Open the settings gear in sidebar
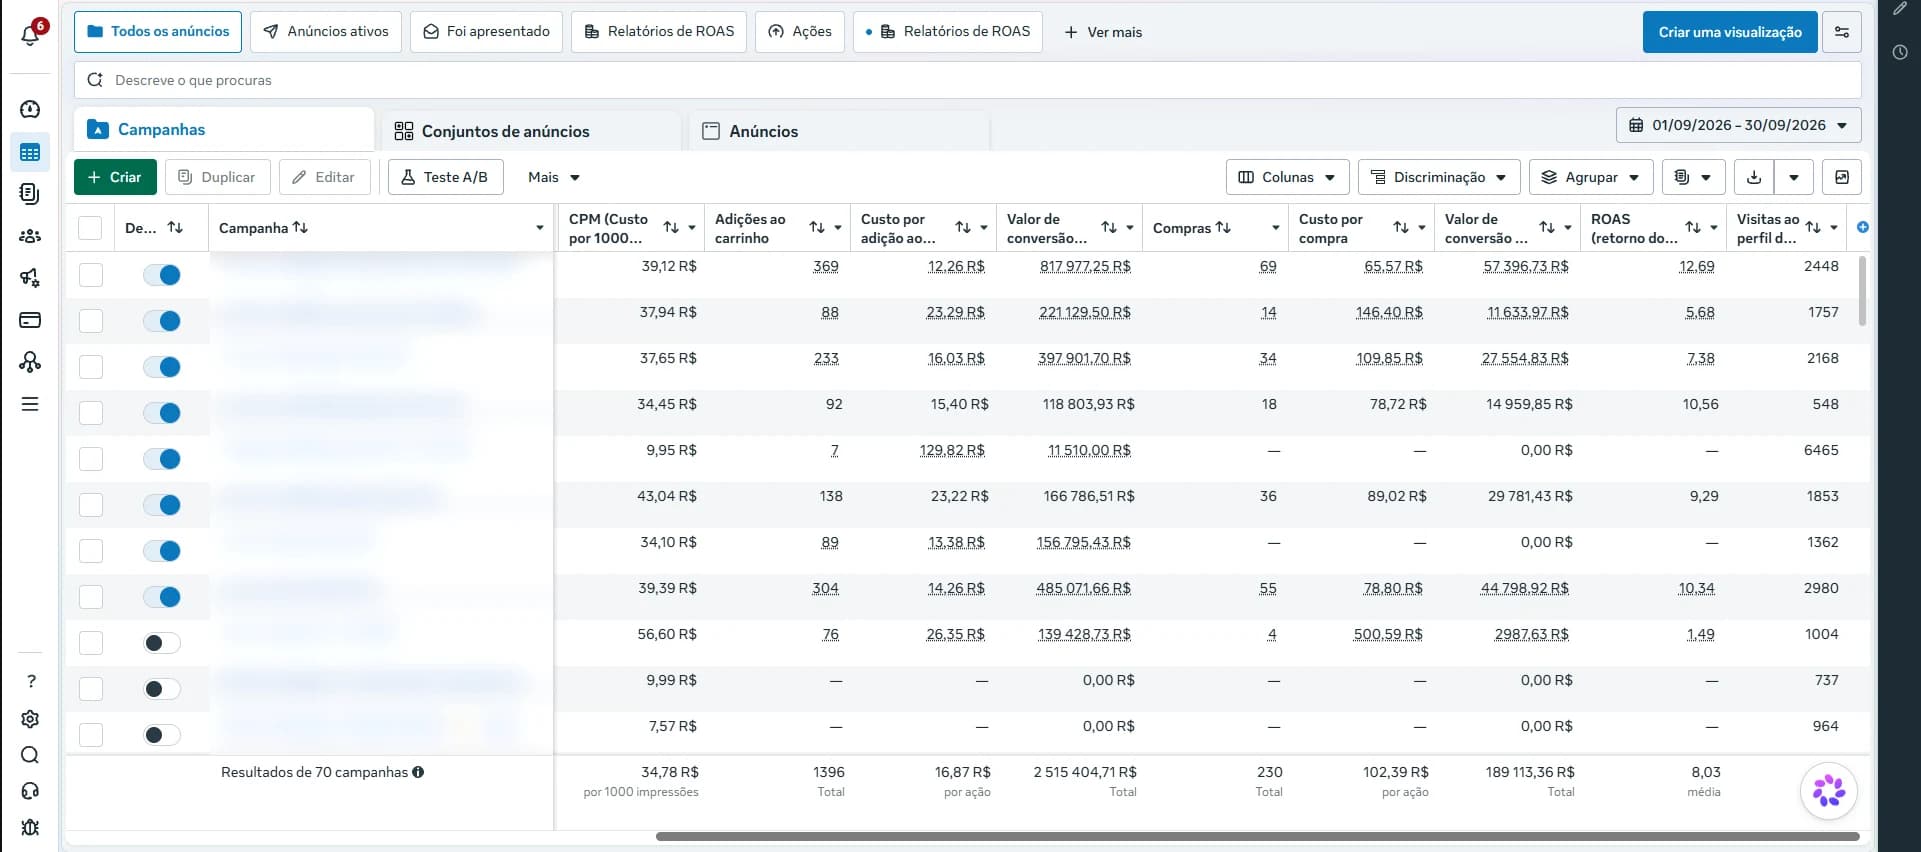Viewport: 1921px width, 852px height. tap(30, 719)
